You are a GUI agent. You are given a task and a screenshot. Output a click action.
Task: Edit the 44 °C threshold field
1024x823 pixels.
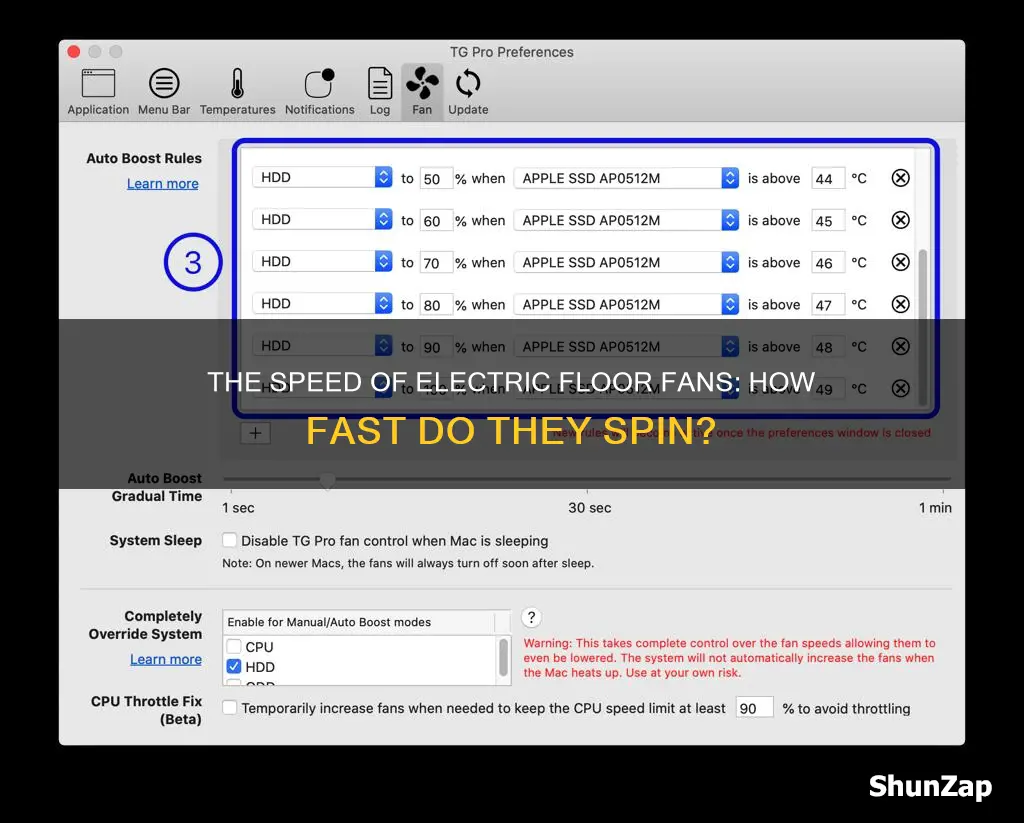coord(827,178)
